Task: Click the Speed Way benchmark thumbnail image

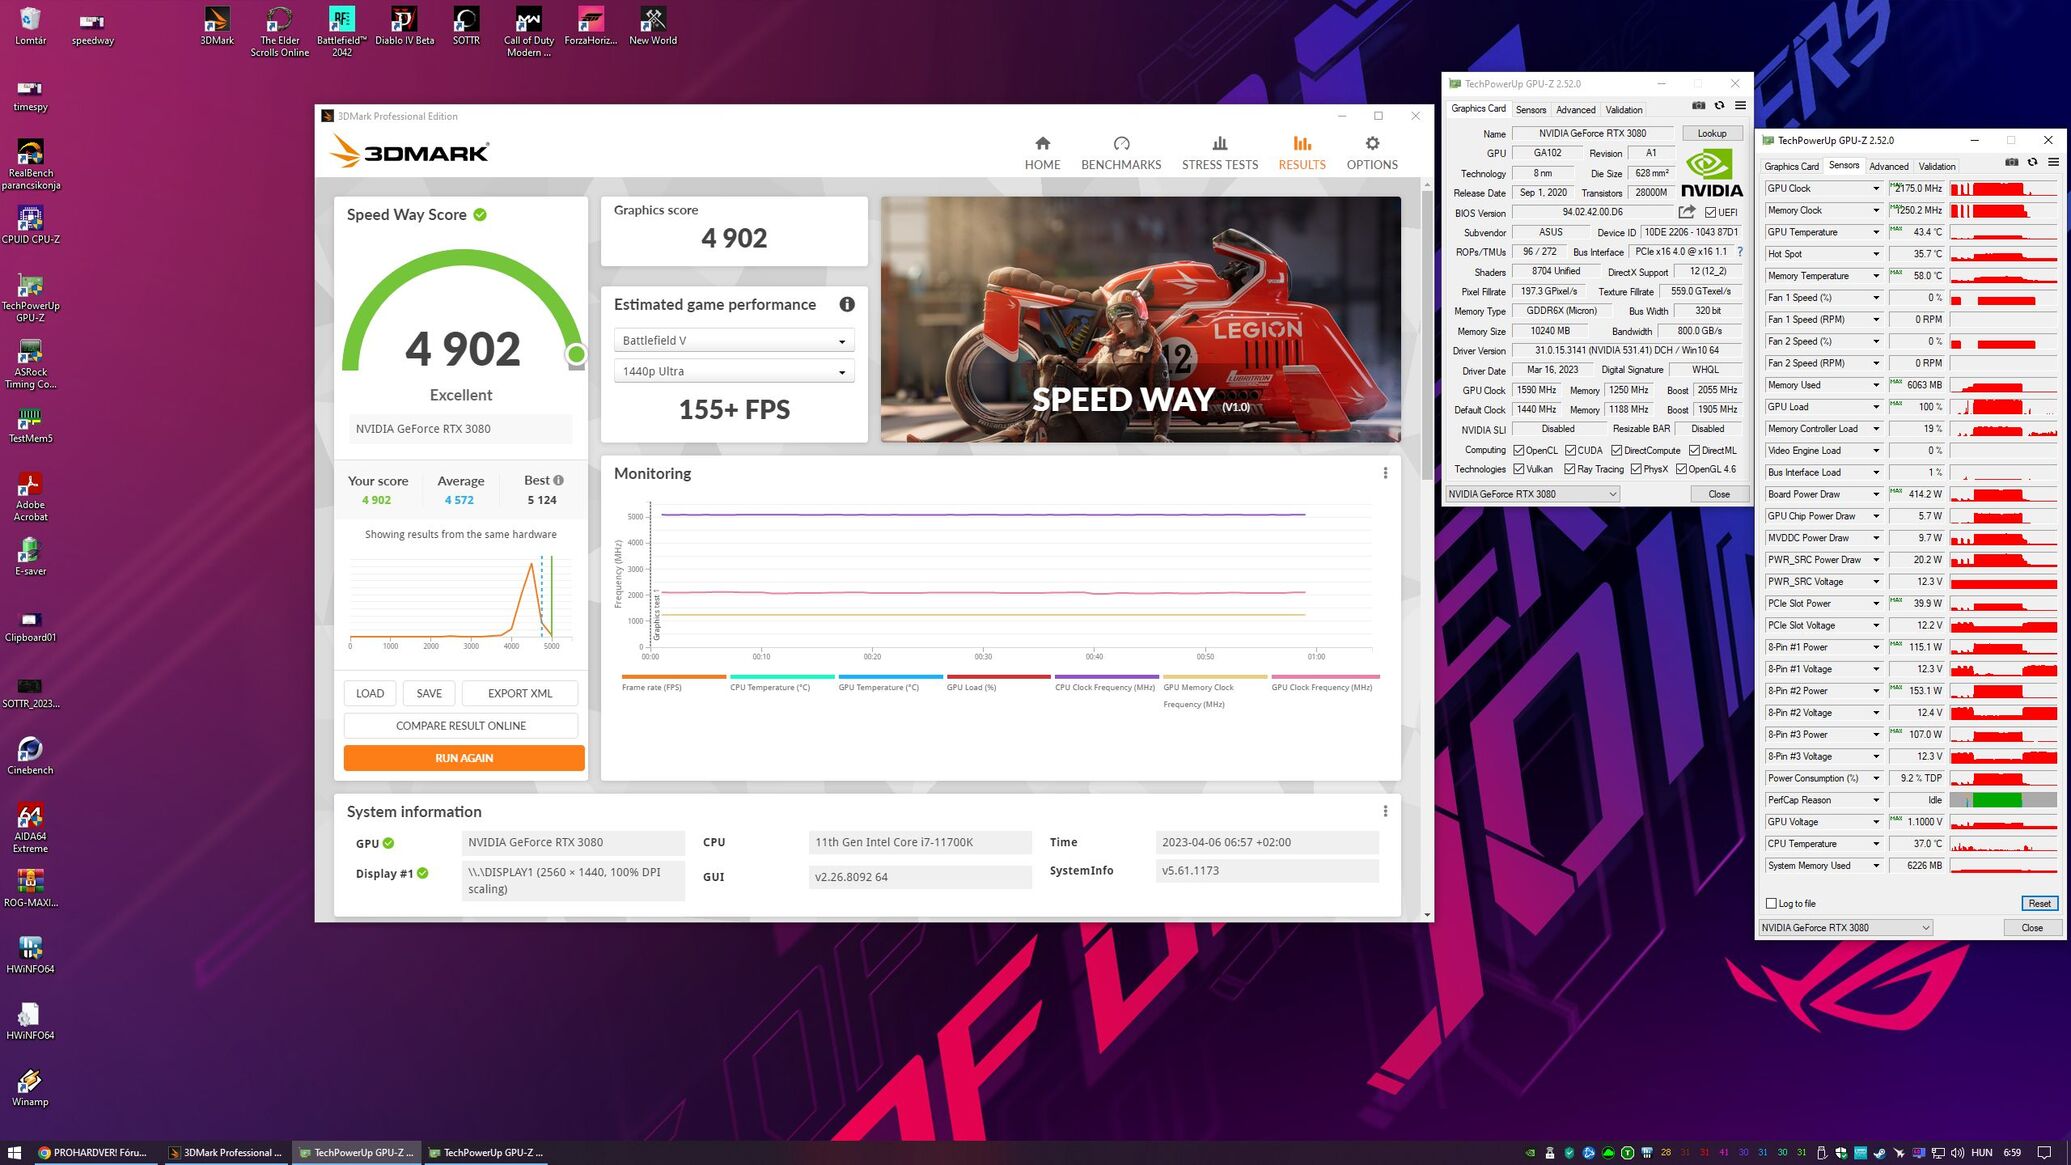Action: click(1140, 319)
